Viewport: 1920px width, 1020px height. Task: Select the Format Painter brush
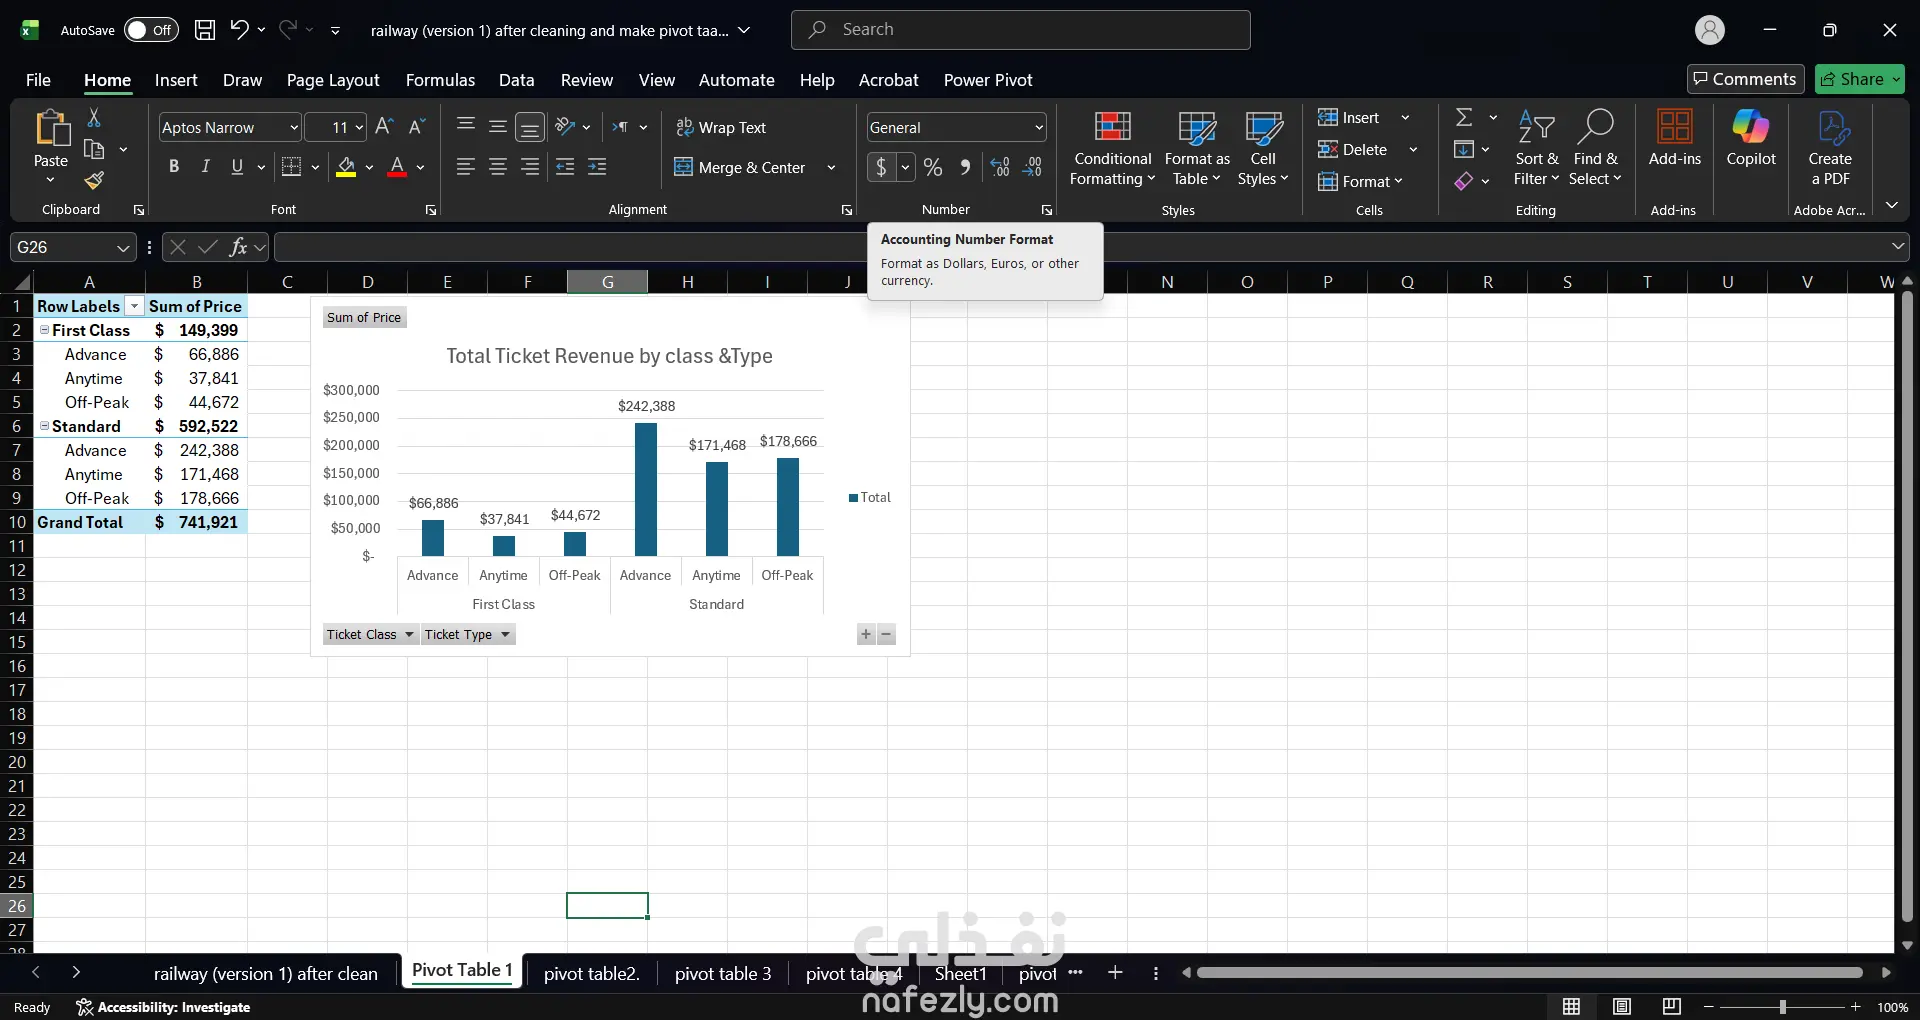click(x=94, y=180)
